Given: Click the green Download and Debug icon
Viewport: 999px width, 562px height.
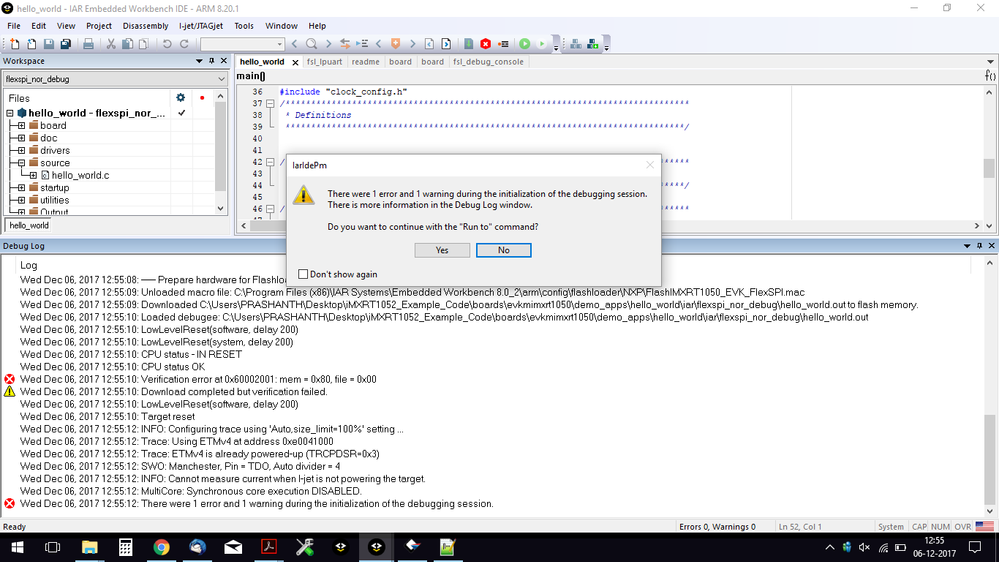Looking at the screenshot, I should (524, 44).
